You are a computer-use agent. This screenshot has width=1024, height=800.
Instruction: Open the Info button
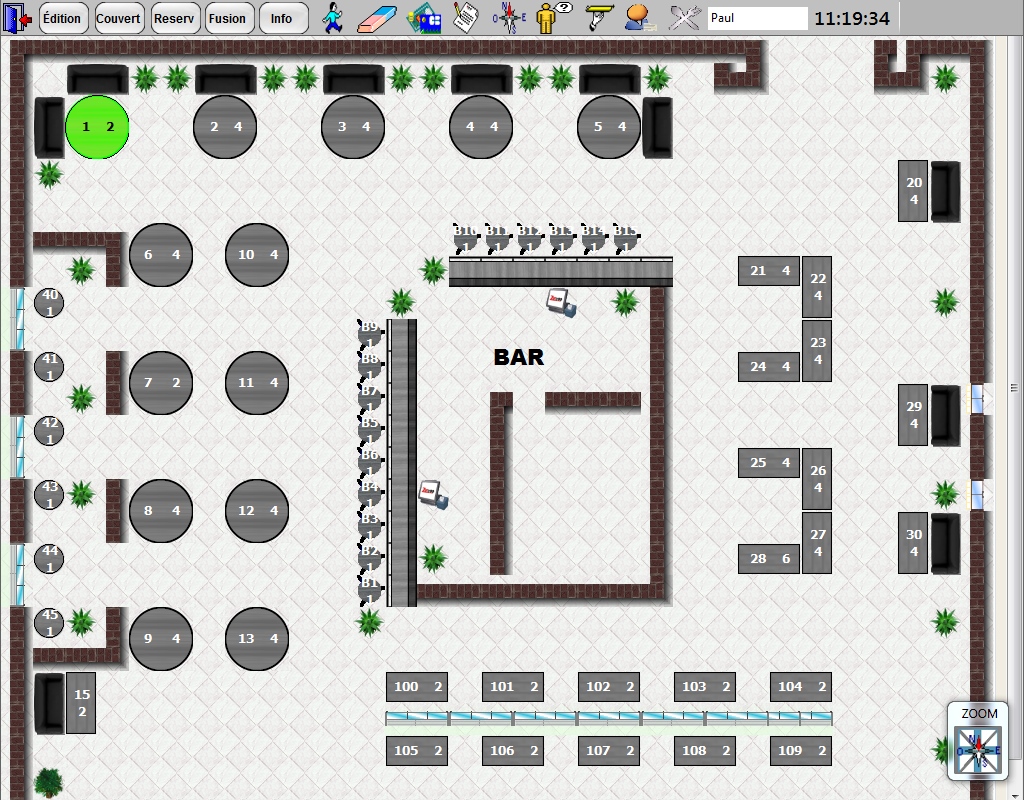[x=282, y=18]
